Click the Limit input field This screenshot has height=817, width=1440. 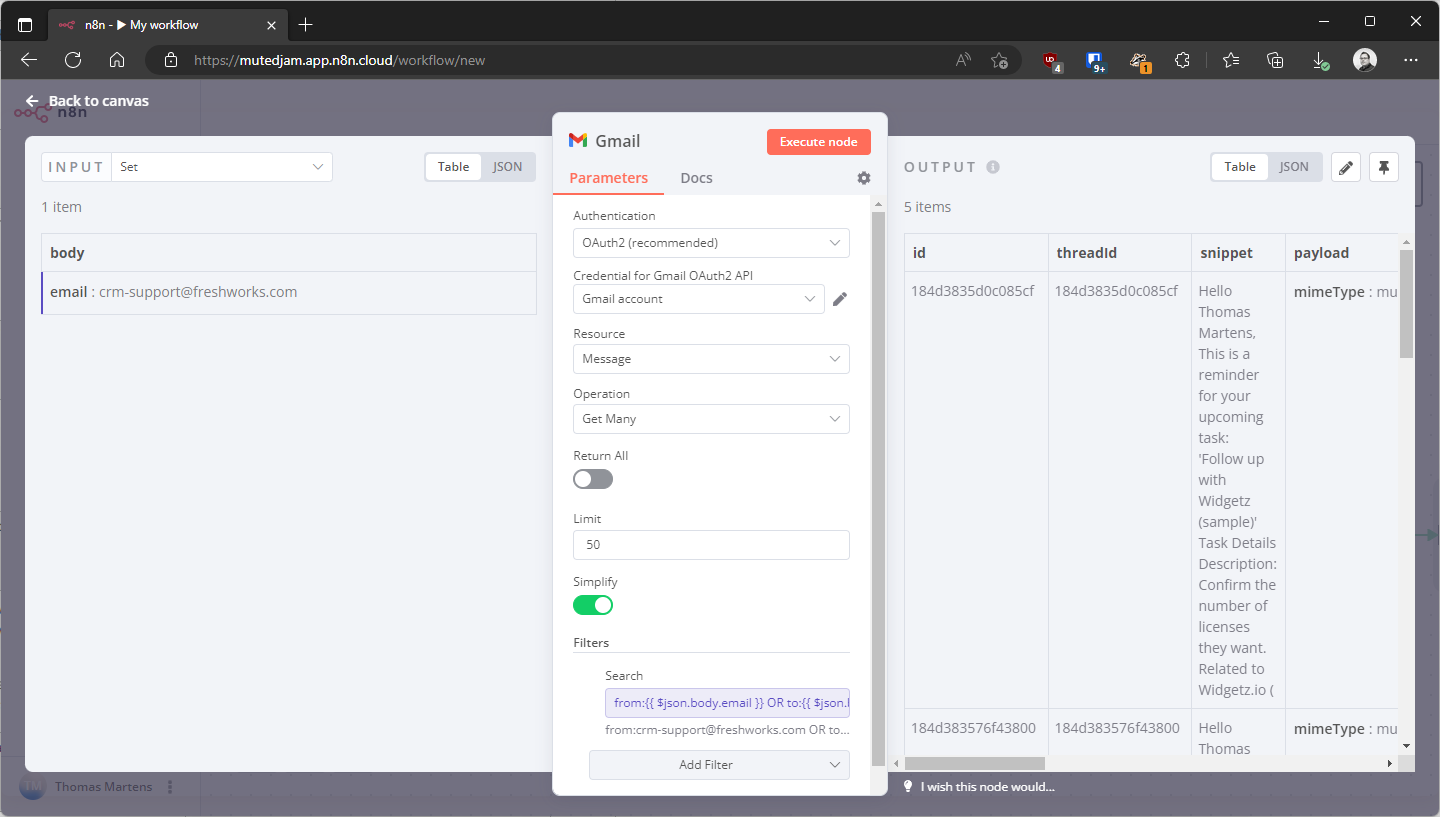pos(711,545)
